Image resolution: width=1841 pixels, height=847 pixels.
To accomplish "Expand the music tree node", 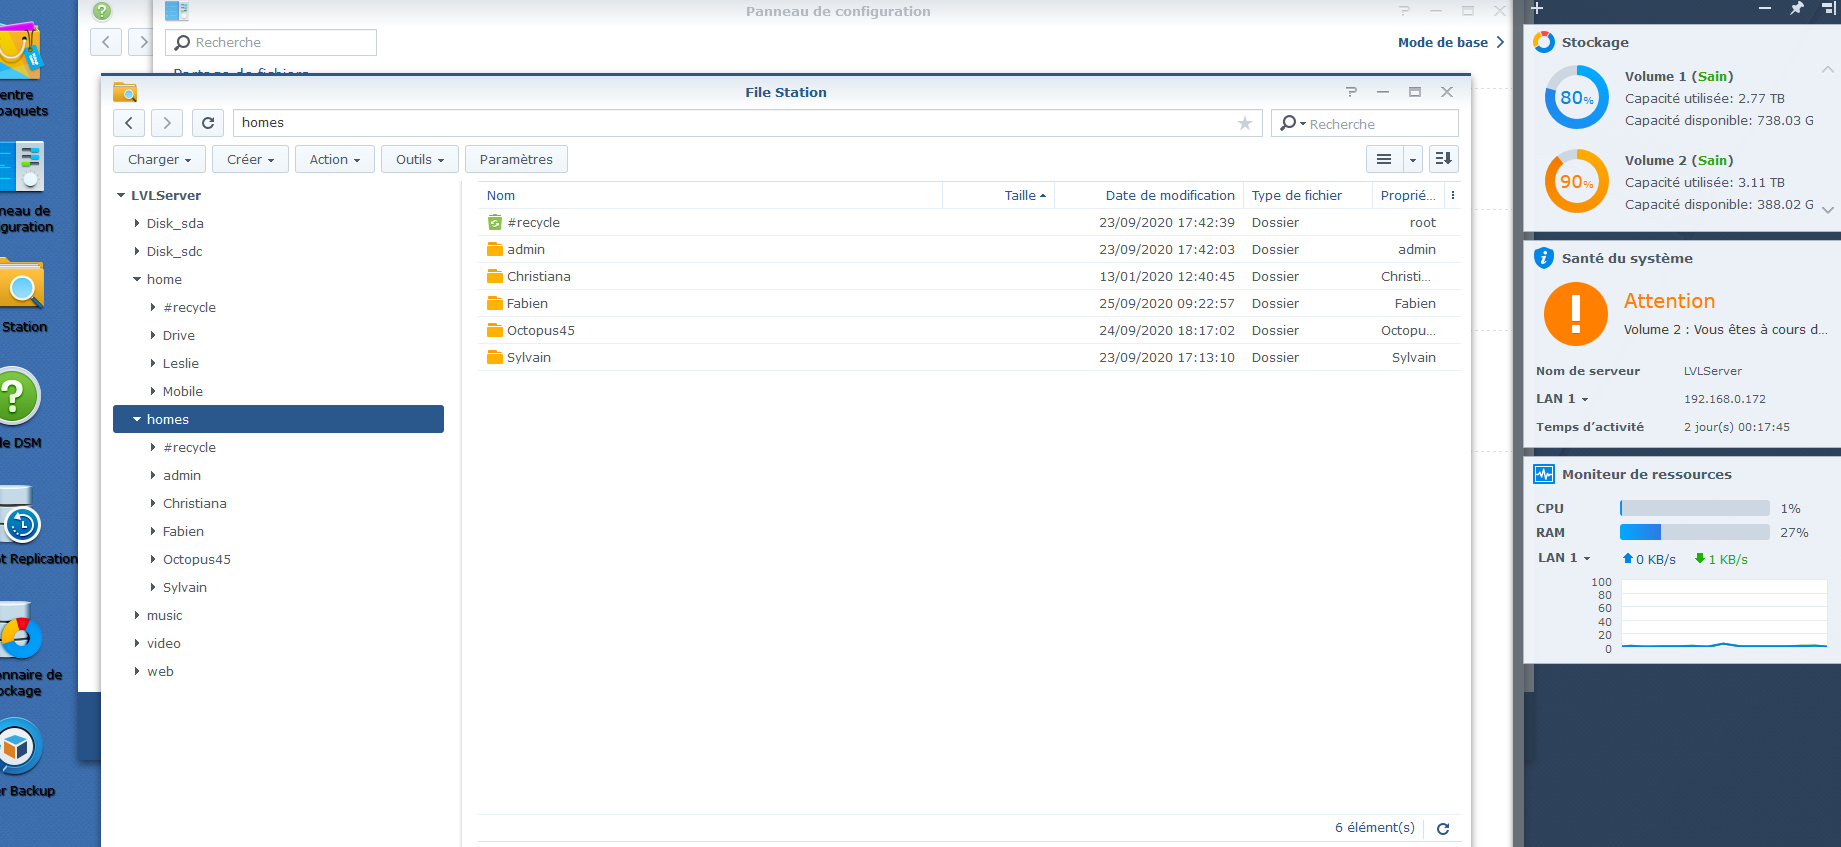I will (137, 615).
